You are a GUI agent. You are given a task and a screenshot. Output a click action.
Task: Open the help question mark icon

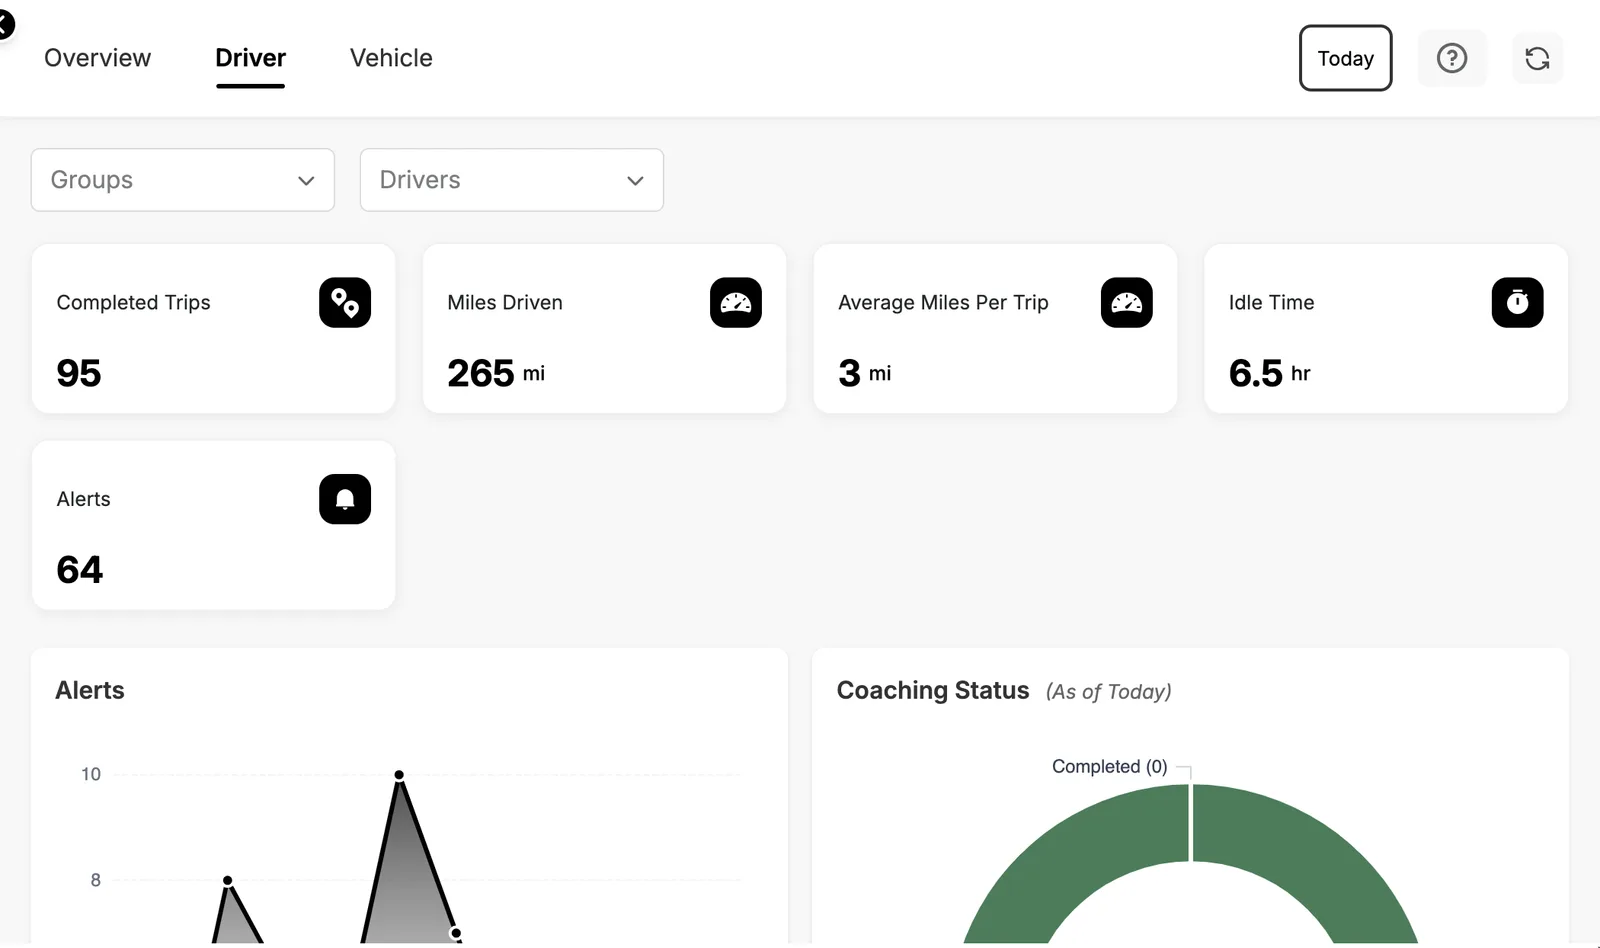point(1452,58)
